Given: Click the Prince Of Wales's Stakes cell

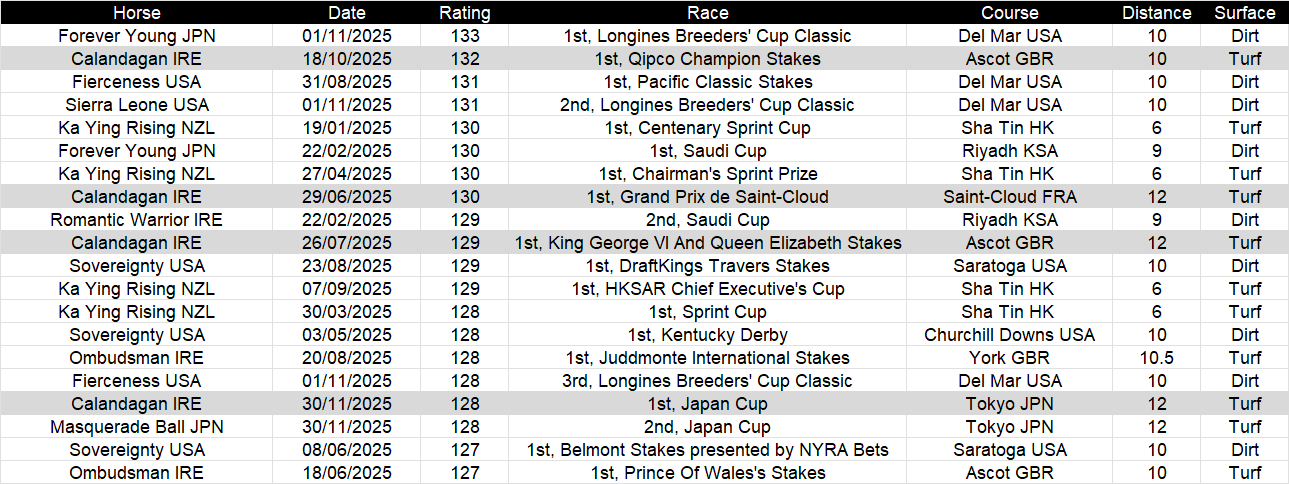Looking at the screenshot, I should click(708, 473).
